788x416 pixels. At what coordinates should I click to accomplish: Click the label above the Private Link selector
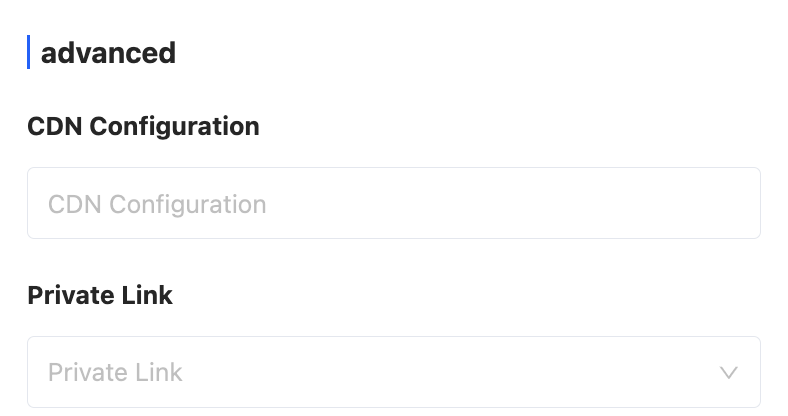100,296
